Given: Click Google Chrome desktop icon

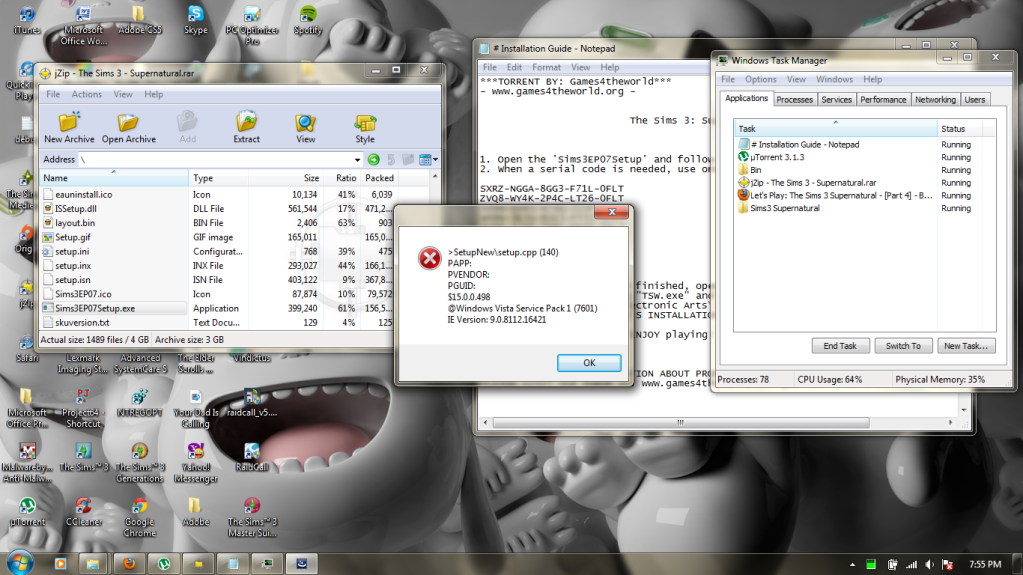Looking at the screenshot, I should [x=140, y=517].
